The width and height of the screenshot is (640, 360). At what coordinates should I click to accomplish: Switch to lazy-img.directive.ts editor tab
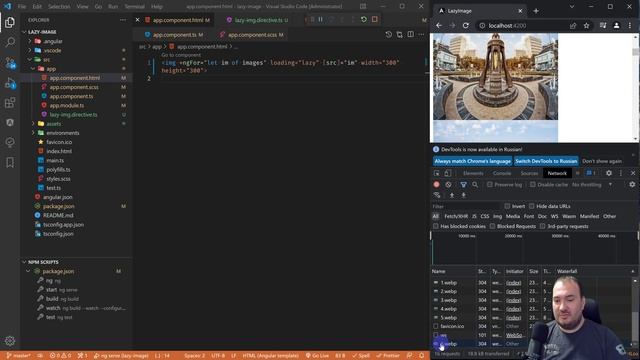point(258,20)
